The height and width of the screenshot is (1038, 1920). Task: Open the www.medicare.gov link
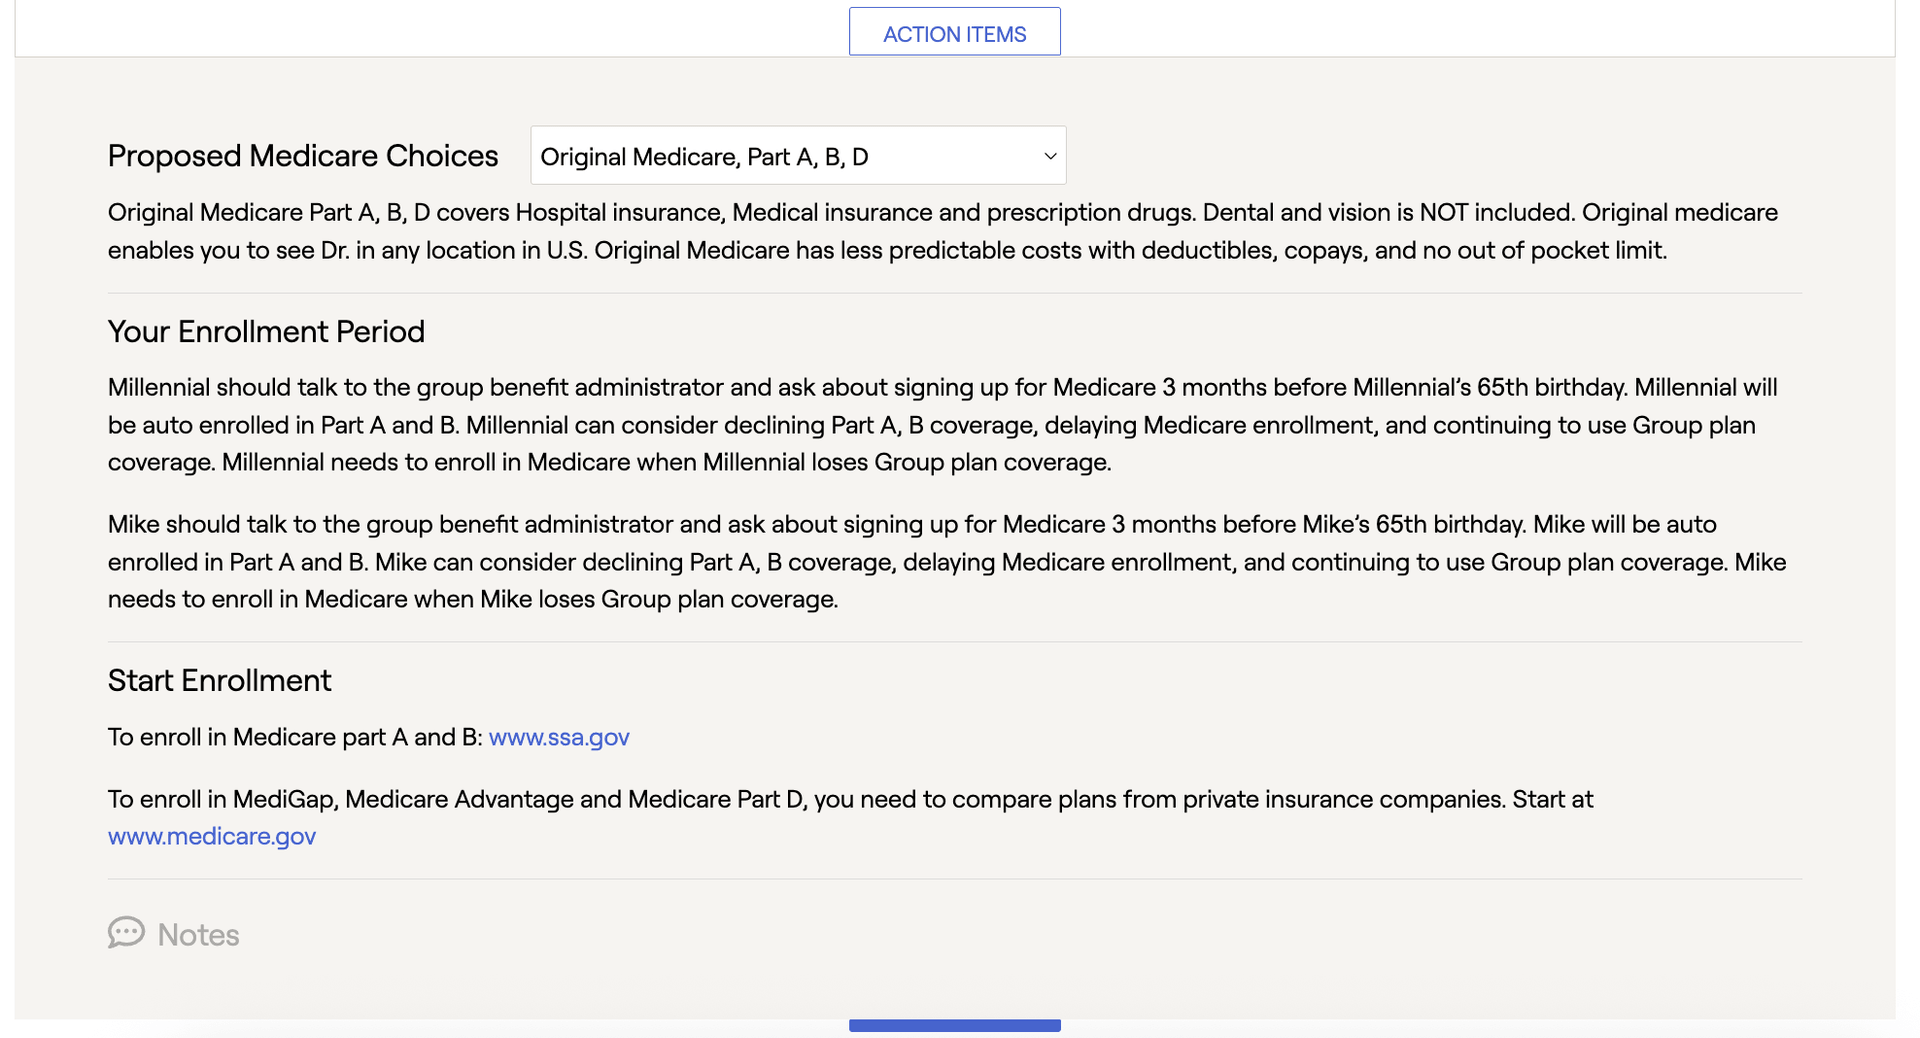coord(212,836)
